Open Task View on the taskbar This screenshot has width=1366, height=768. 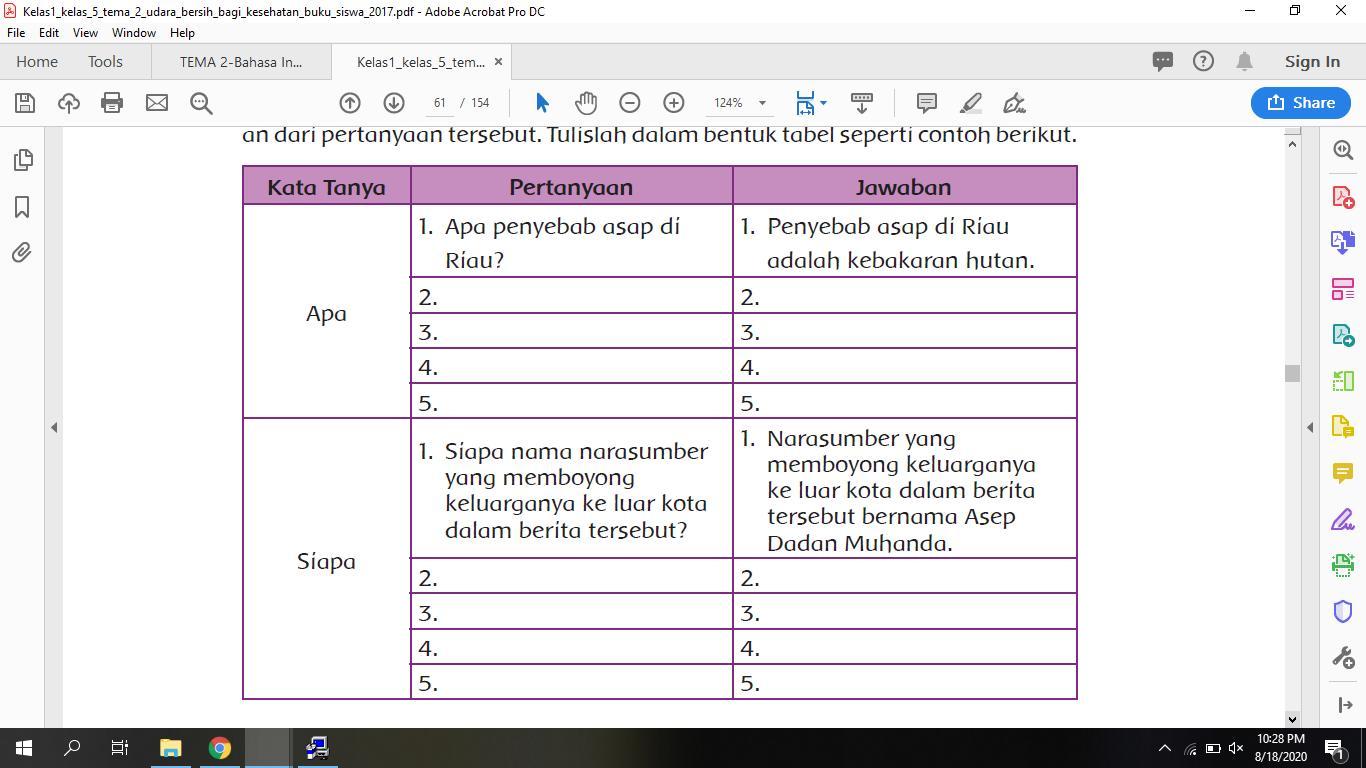(x=120, y=748)
